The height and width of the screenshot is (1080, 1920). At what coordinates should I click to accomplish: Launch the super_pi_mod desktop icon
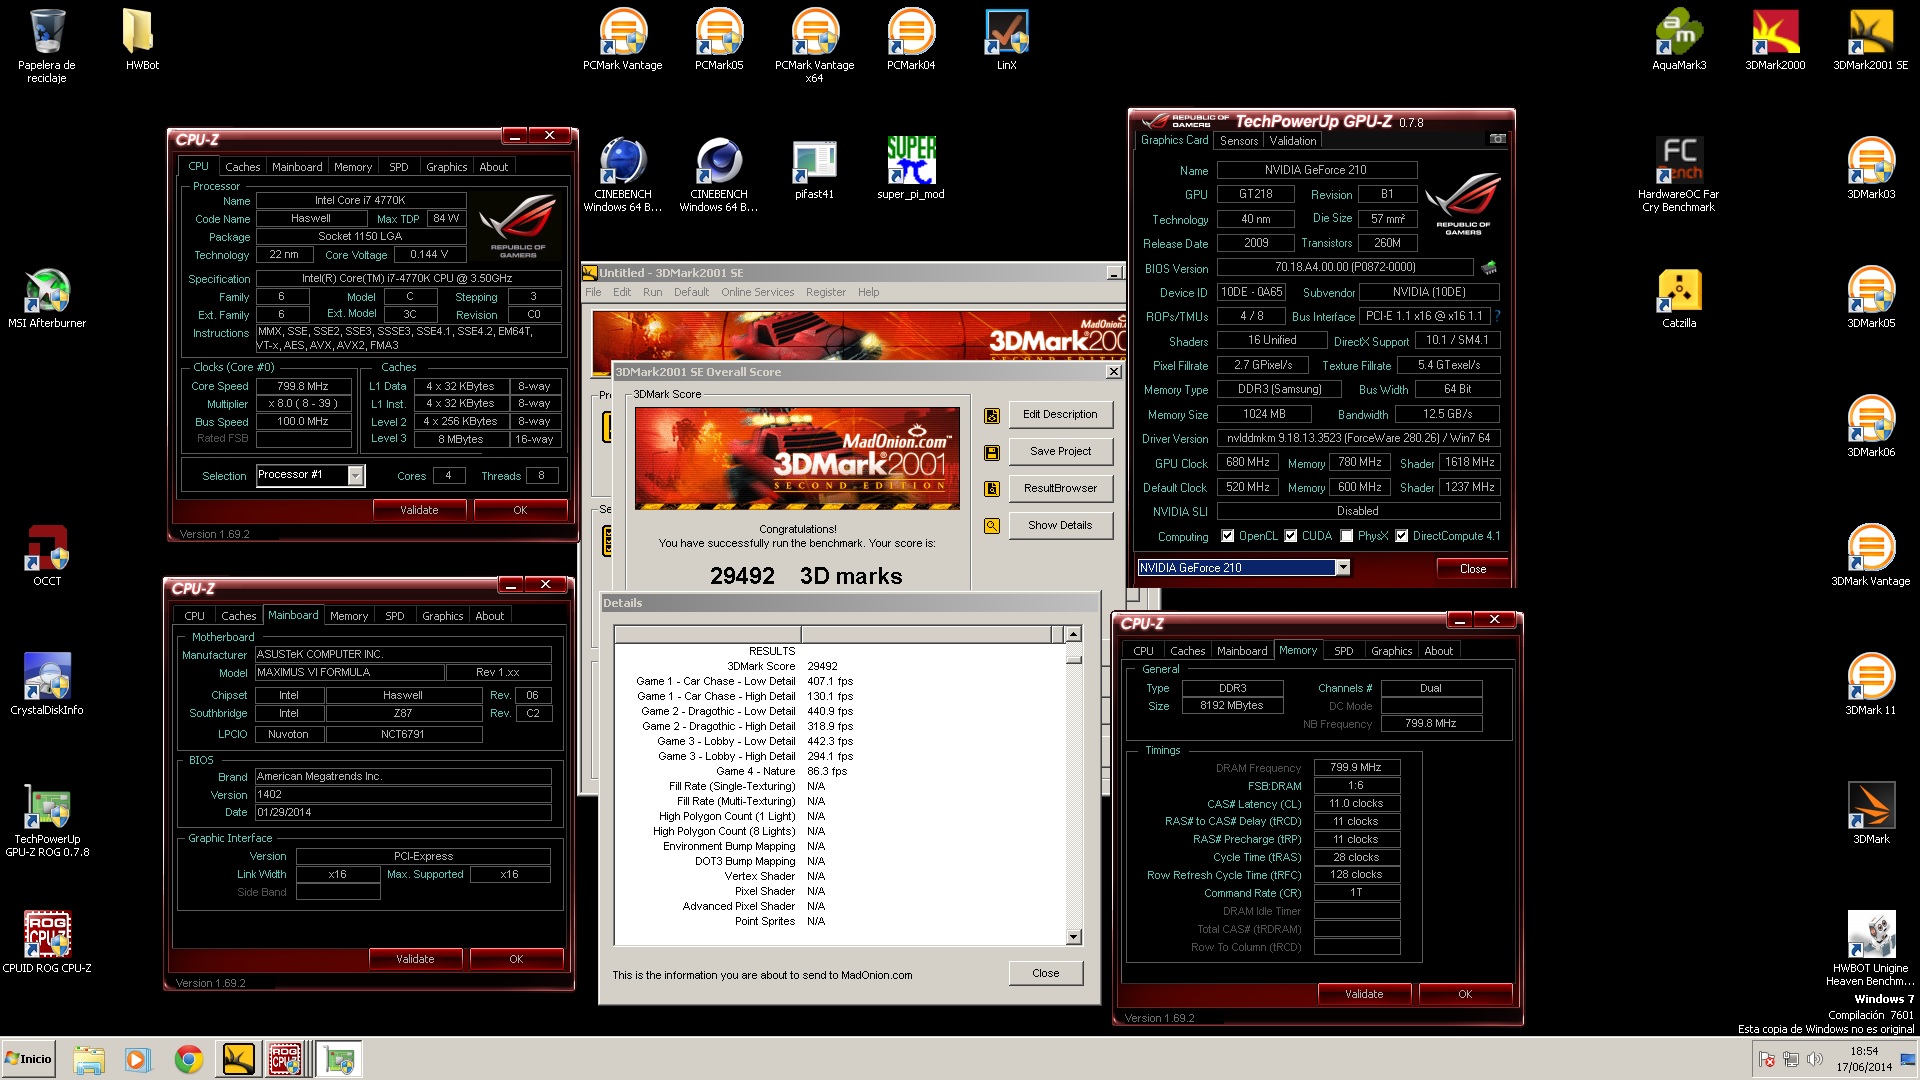tap(910, 168)
